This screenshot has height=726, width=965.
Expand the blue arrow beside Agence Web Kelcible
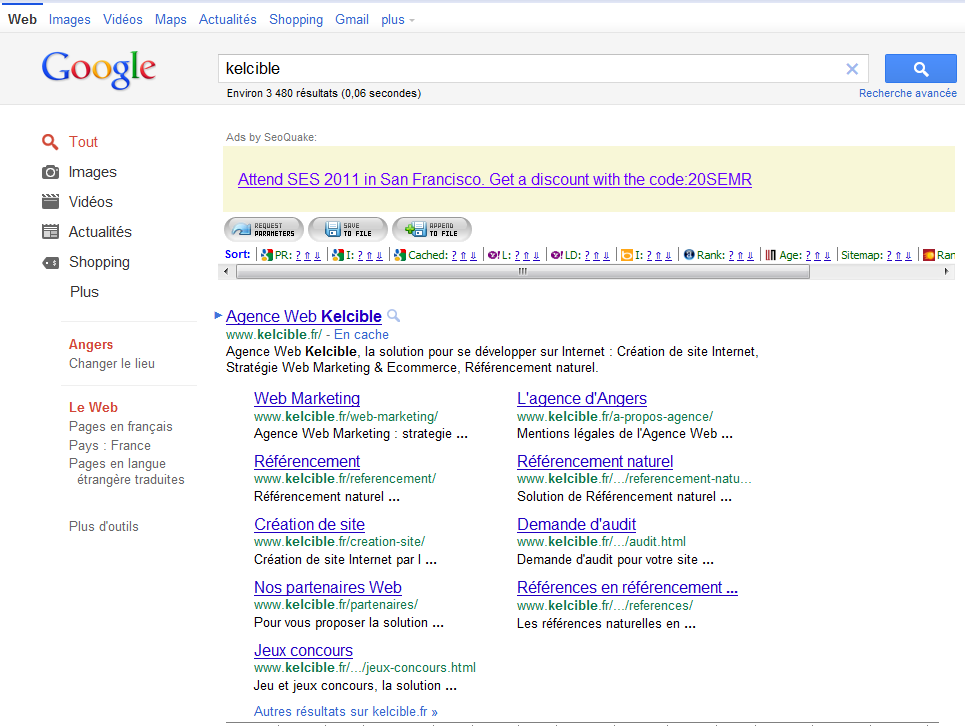click(218, 316)
